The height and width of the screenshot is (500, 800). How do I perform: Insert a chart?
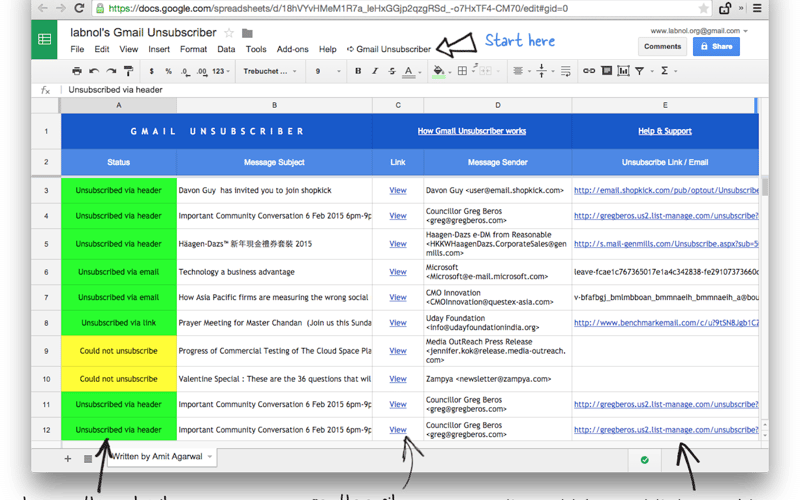coord(623,71)
